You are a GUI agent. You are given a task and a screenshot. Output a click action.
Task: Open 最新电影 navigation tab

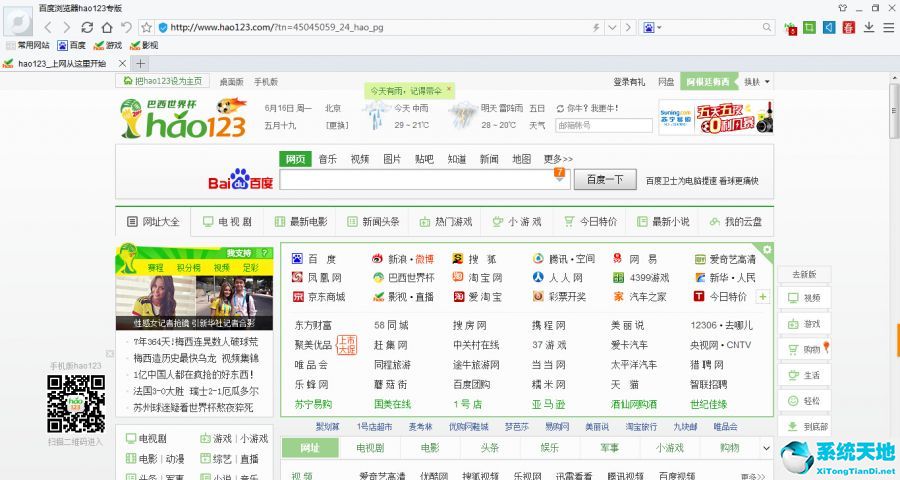tap(301, 222)
